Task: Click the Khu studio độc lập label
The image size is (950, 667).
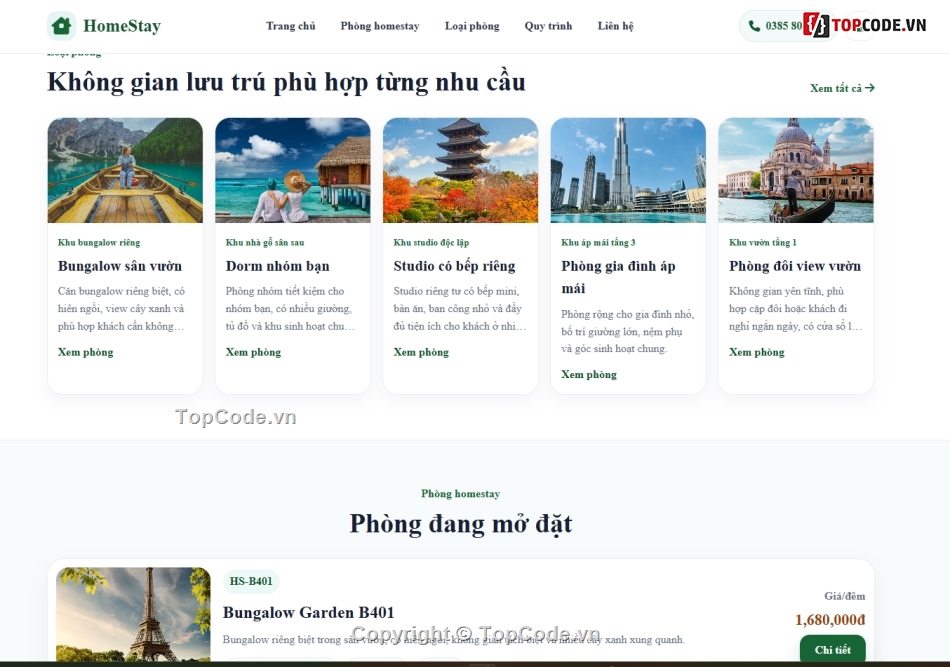Action: coord(431,242)
